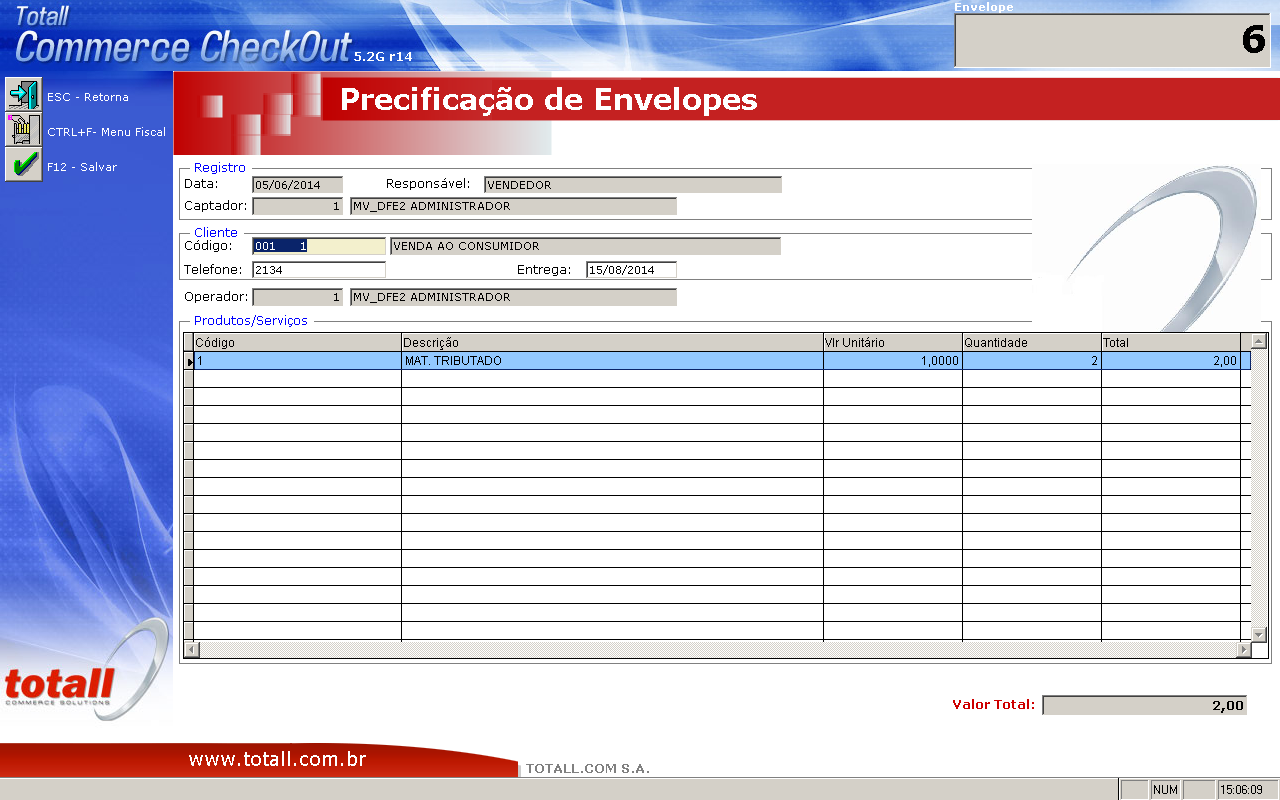
Task: Click the row indicator arrow of row 1
Action: (188, 361)
